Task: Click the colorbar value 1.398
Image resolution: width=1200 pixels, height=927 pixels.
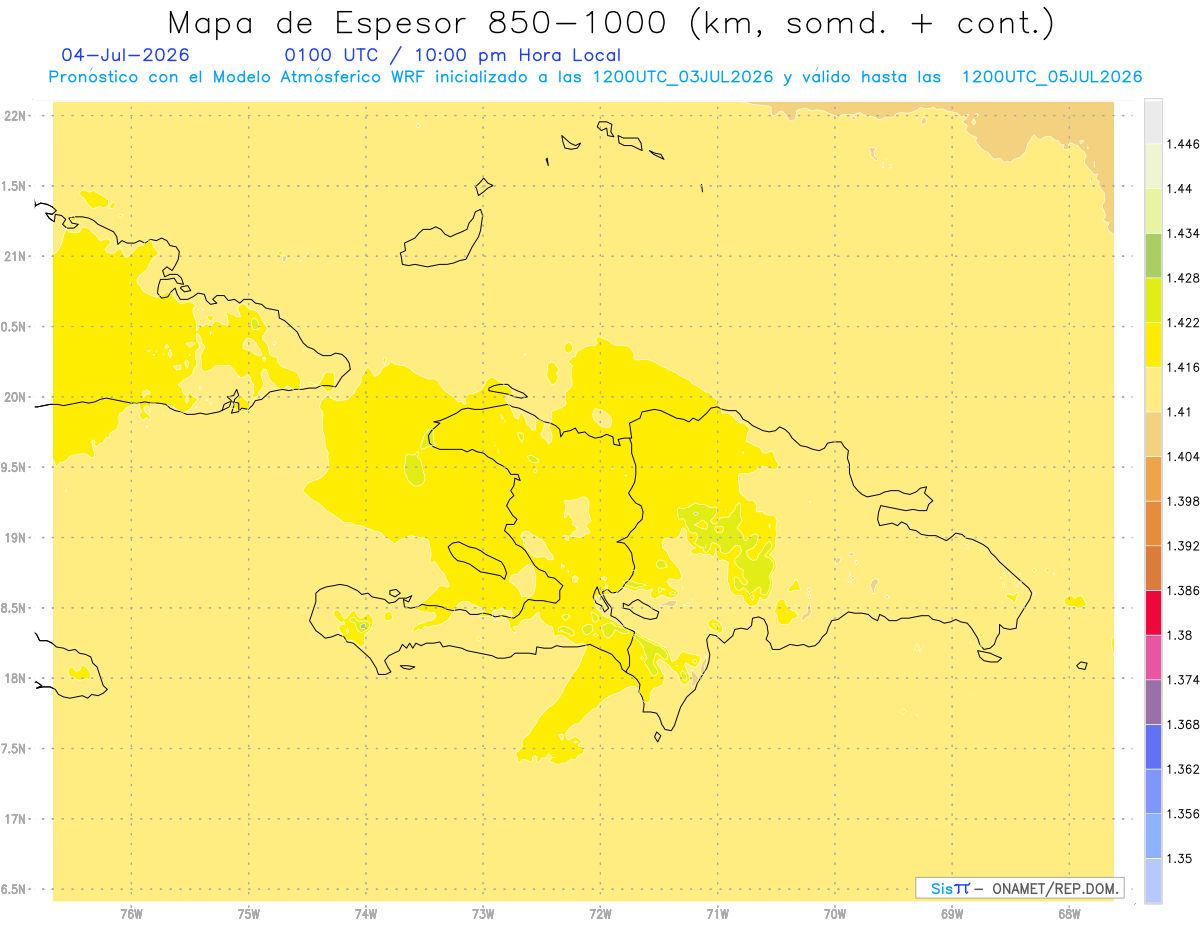Action: point(1183,501)
